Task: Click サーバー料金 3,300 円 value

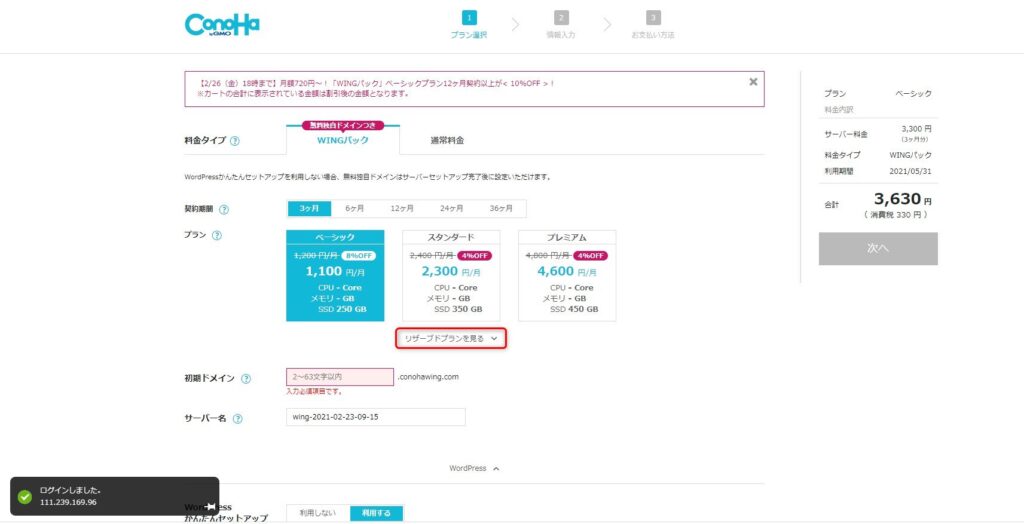Action: (916, 129)
